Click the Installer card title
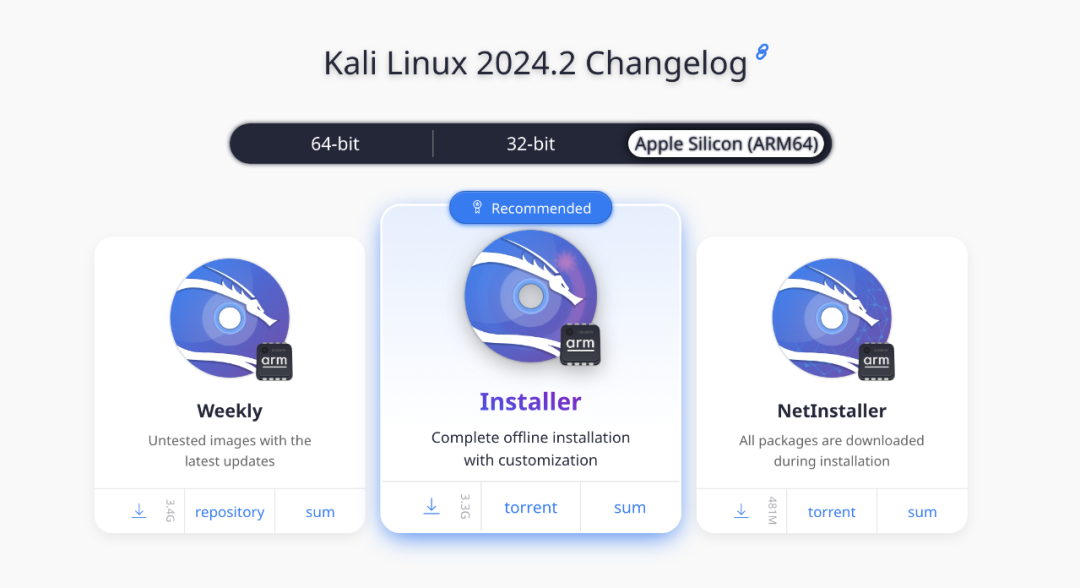 tap(530, 401)
